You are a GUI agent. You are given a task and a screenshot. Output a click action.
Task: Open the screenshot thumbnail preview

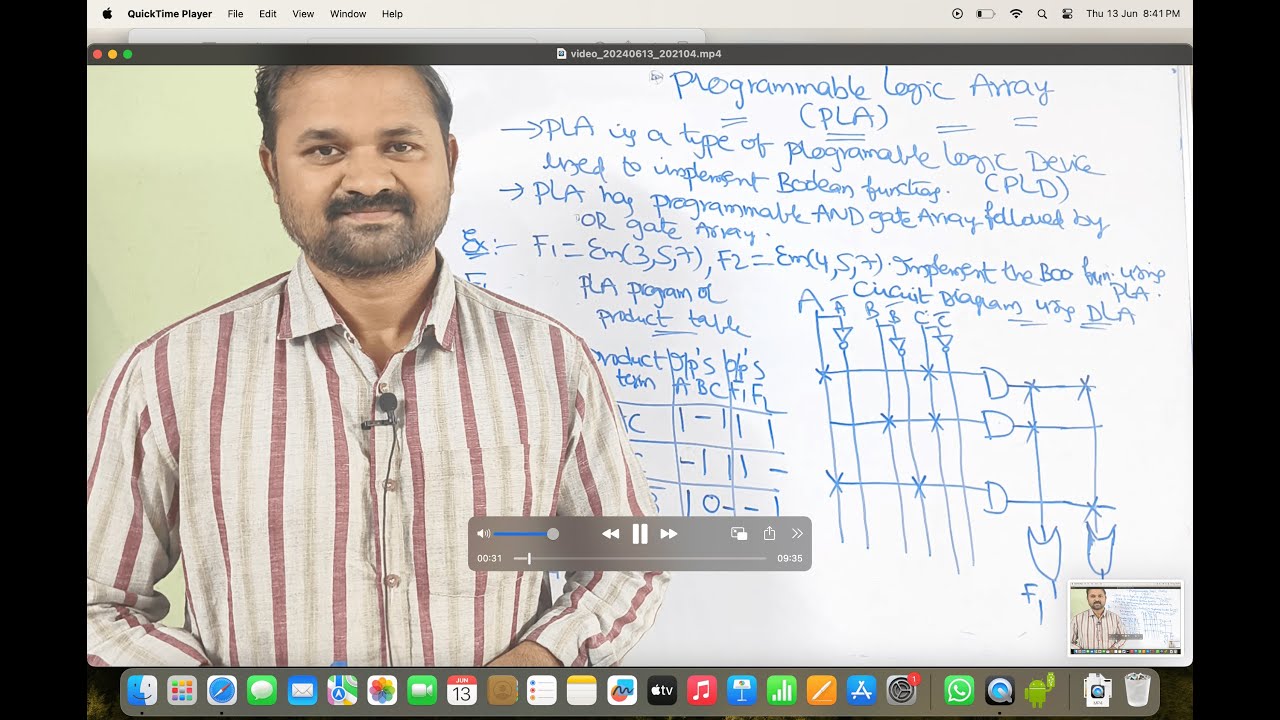pos(1125,619)
